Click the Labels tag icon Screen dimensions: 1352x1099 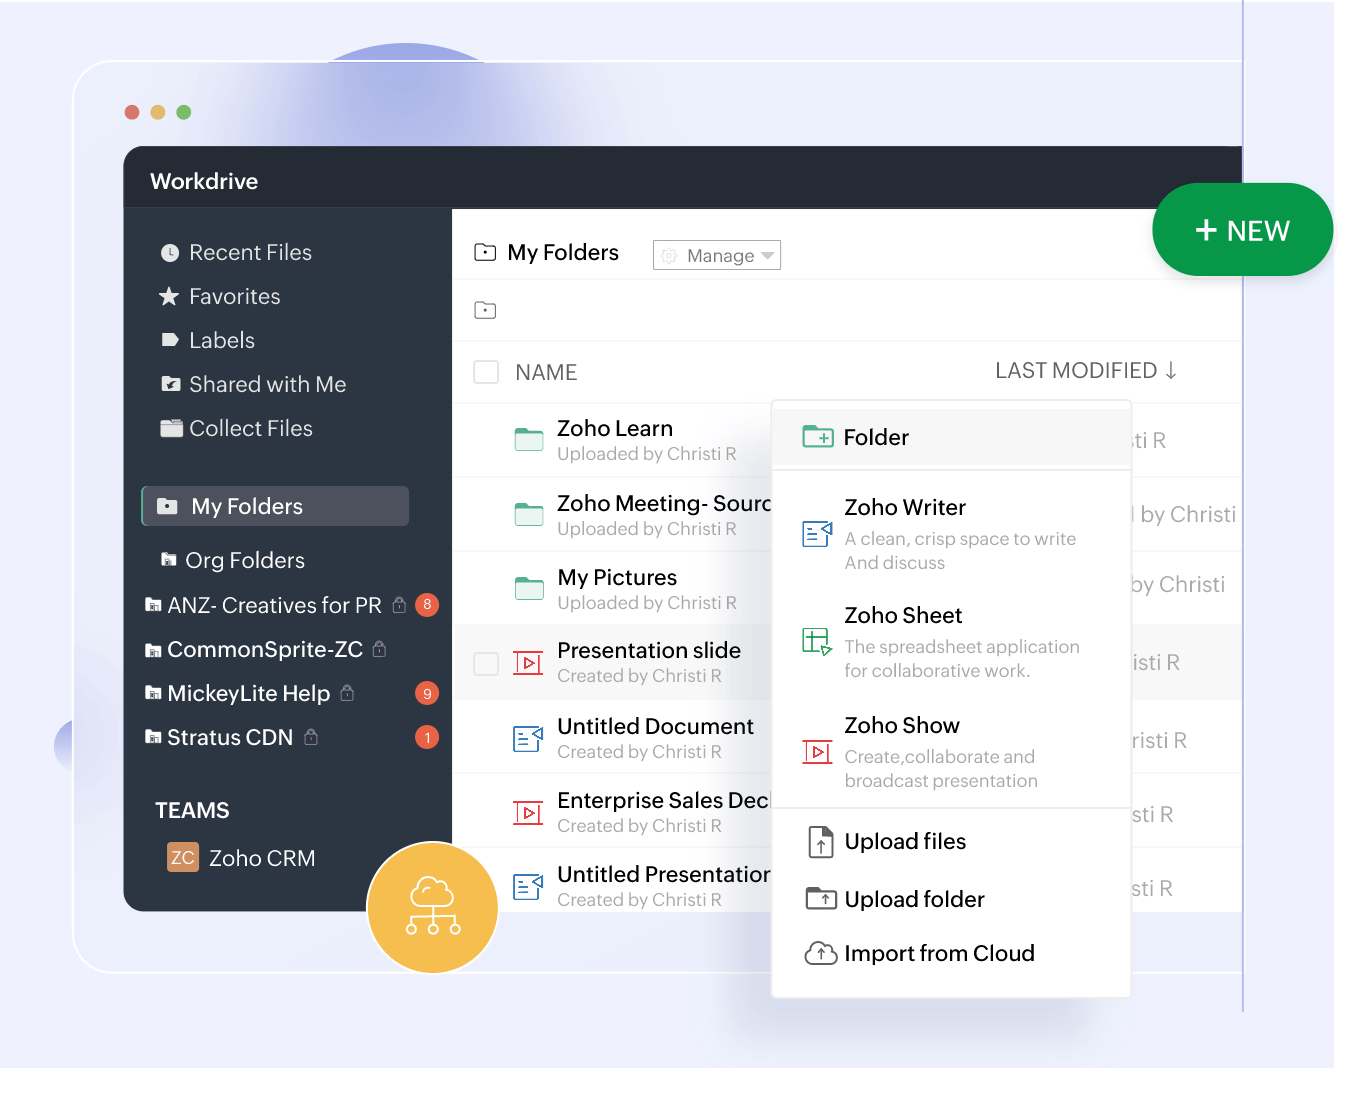pos(170,340)
